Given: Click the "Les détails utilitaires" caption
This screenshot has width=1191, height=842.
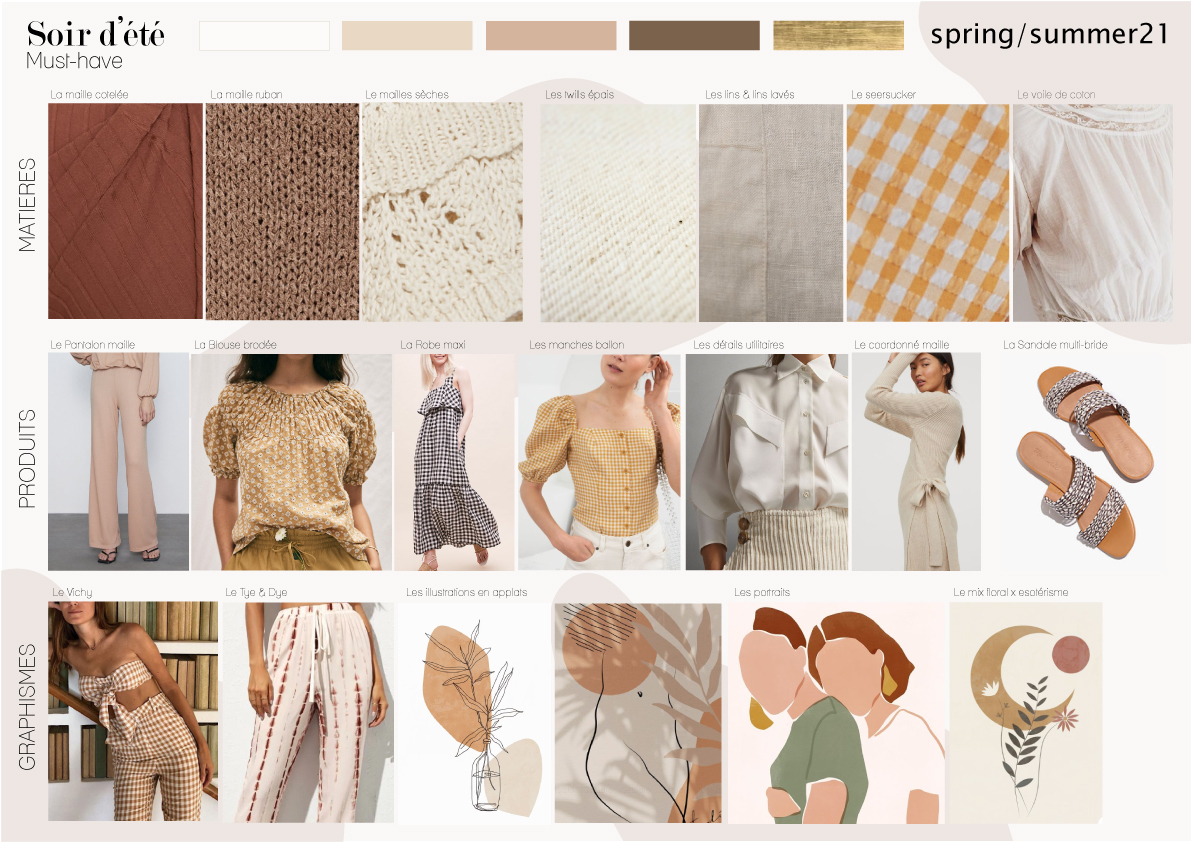Looking at the screenshot, I should pyautogui.click(x=738, y=345).
